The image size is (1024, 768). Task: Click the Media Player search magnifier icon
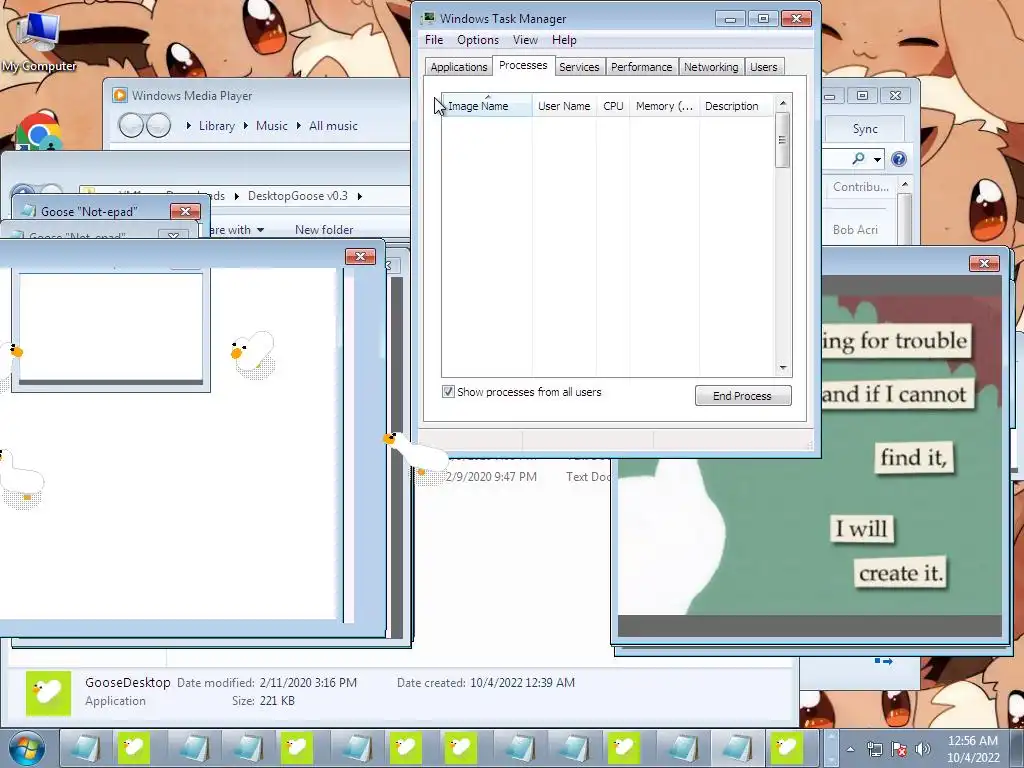859,158
